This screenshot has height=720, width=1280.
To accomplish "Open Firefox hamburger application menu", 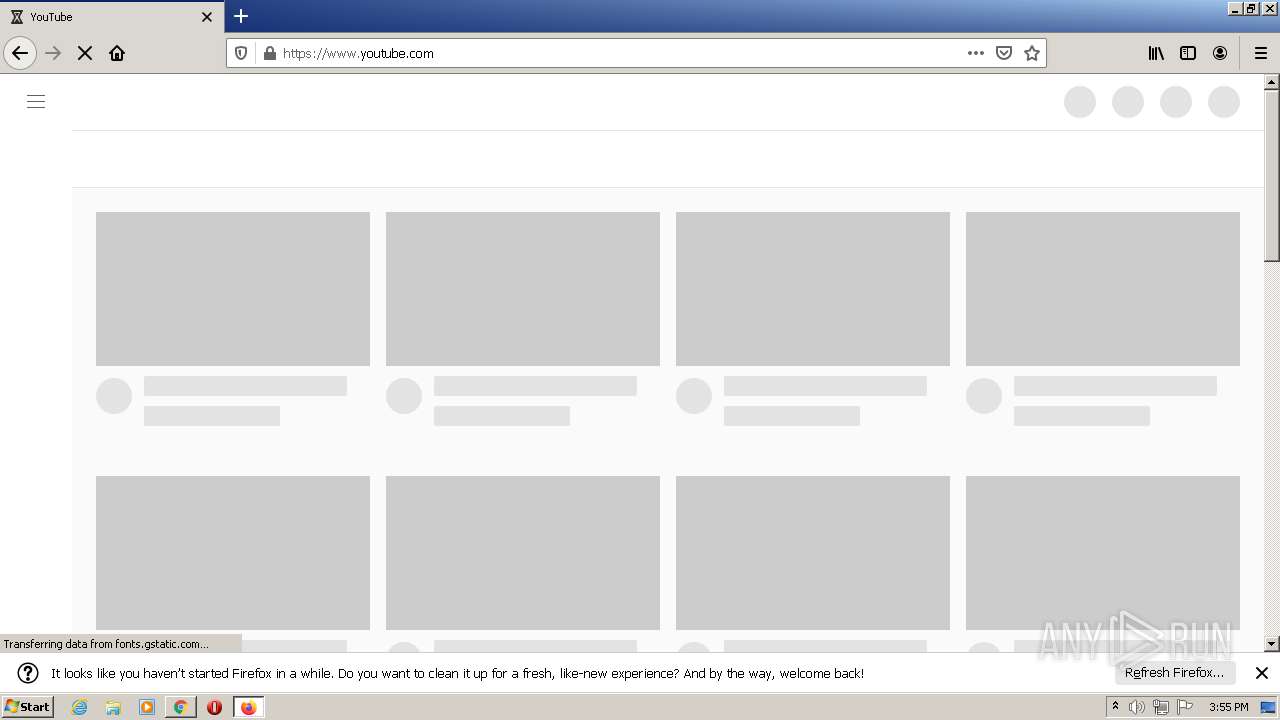I will point(1261,53).
